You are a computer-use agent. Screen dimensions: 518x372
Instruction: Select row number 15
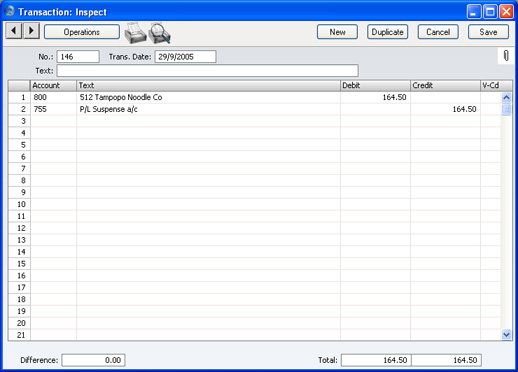[x=19, y=264]
